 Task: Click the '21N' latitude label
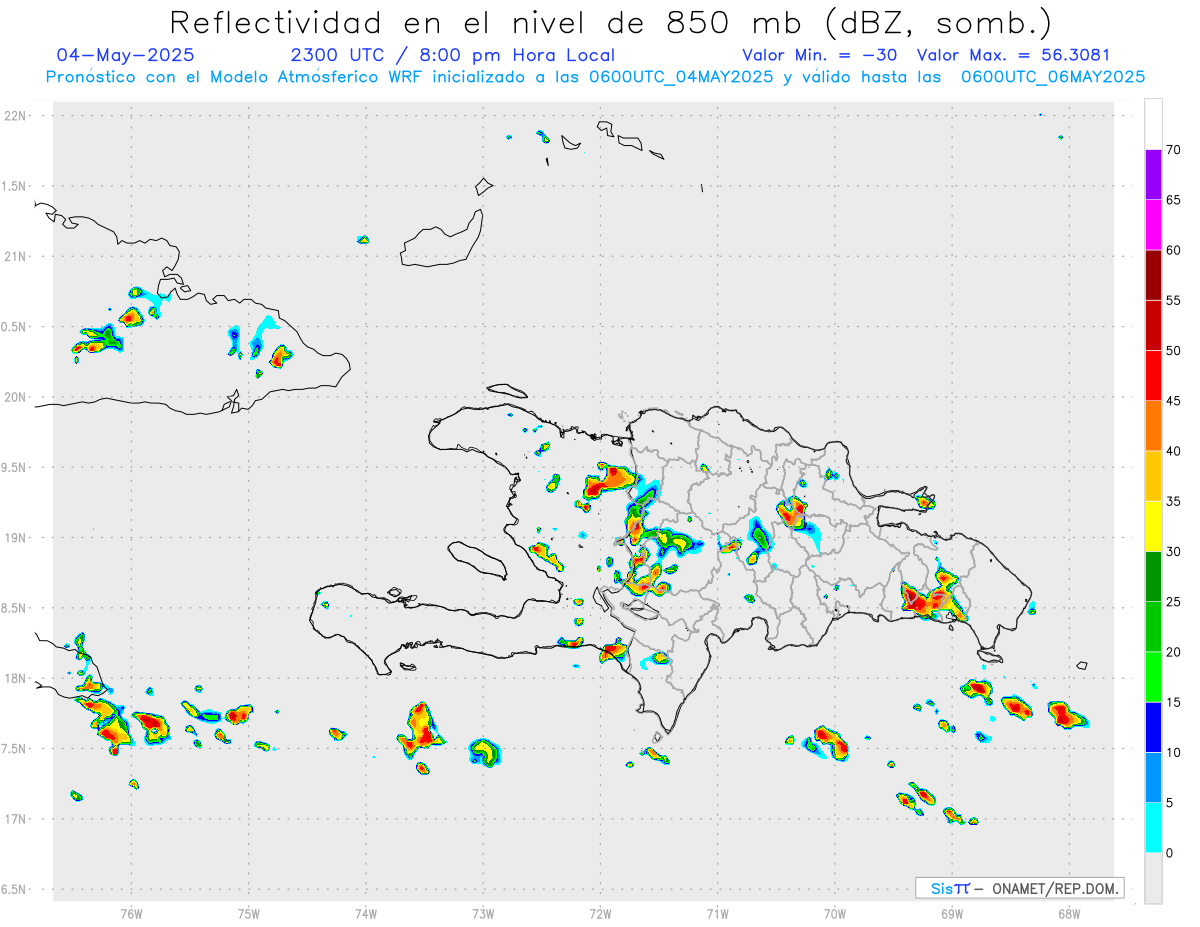pos(15,256)
